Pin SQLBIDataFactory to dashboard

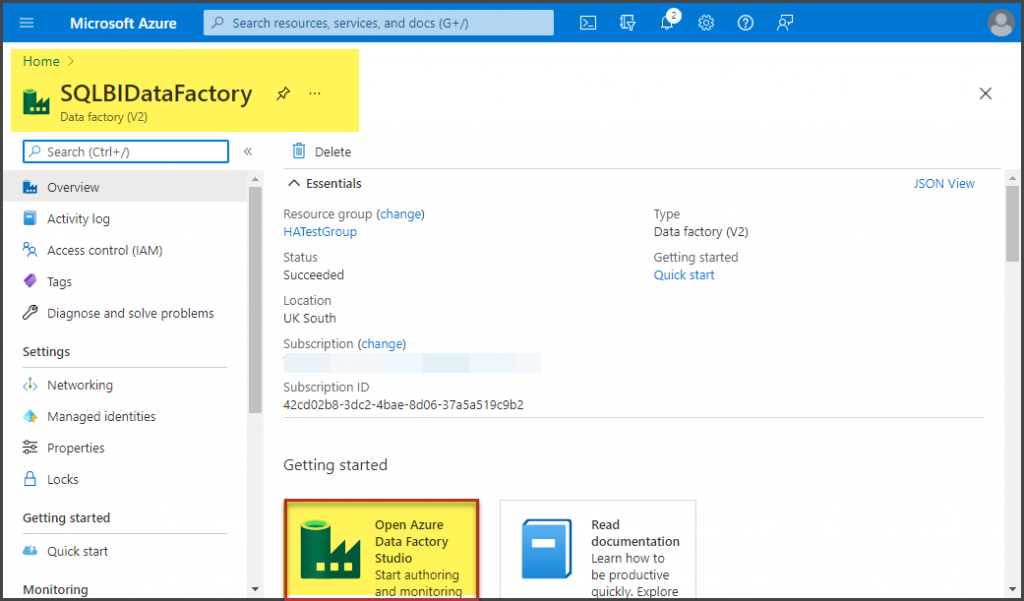(x=283, y=93)
